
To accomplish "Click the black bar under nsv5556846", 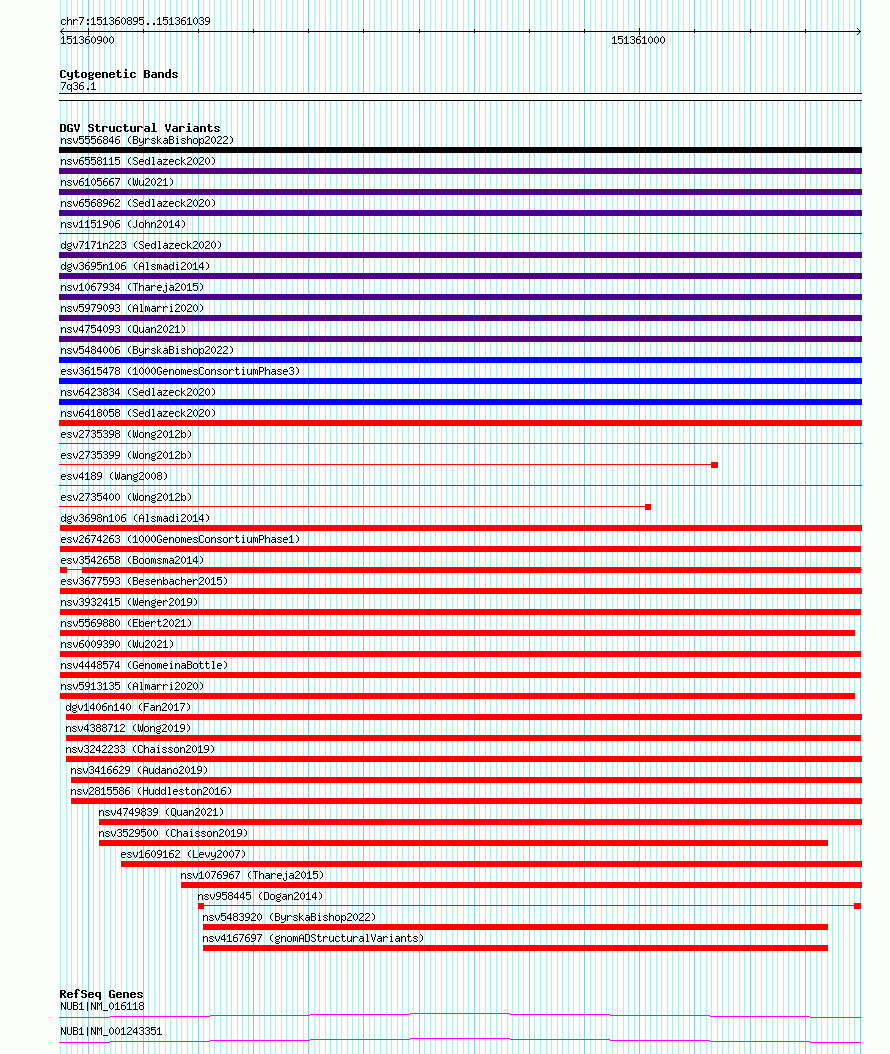I will pyautogui.click(x=460, y=150).
